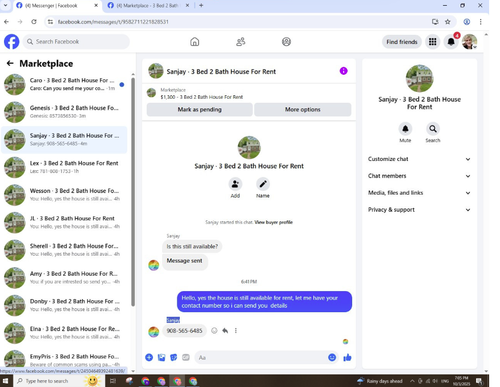Screen dimensions: 500x387
Task: Open Amy conversation in list
Action: [64, 278]
